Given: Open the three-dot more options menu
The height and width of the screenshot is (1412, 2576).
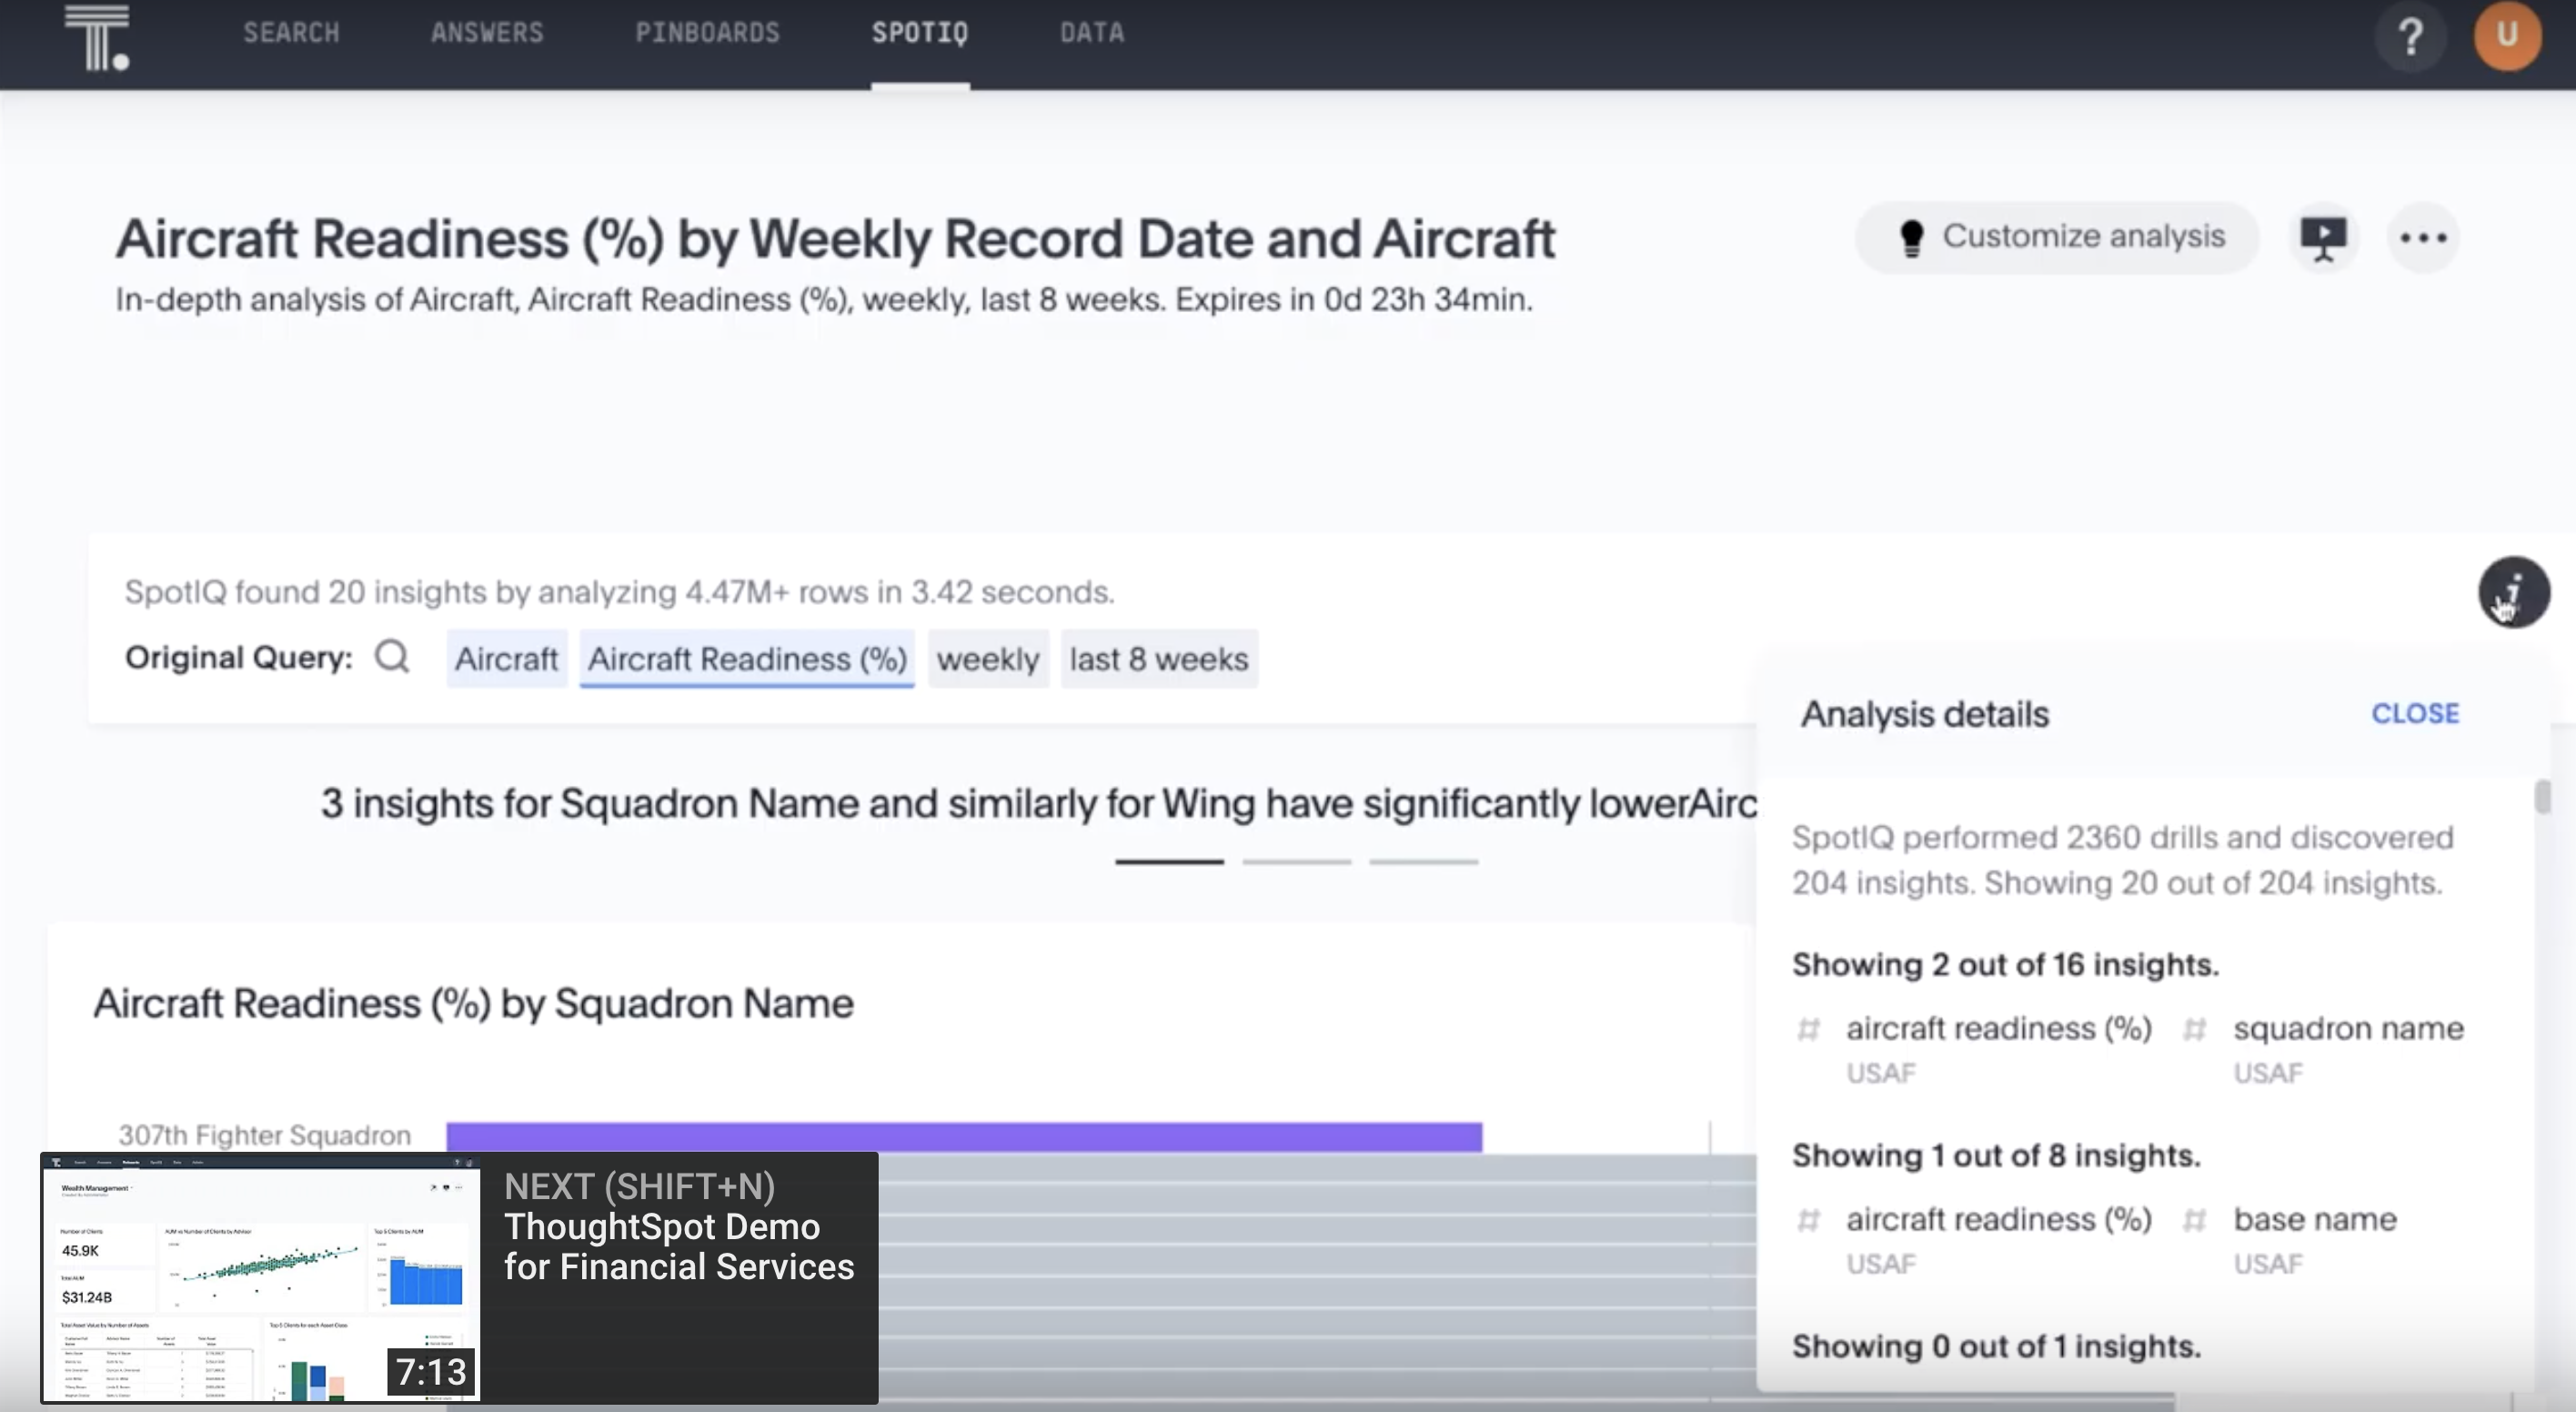Looking at the screenshot, I should (x=2423, y=238).
